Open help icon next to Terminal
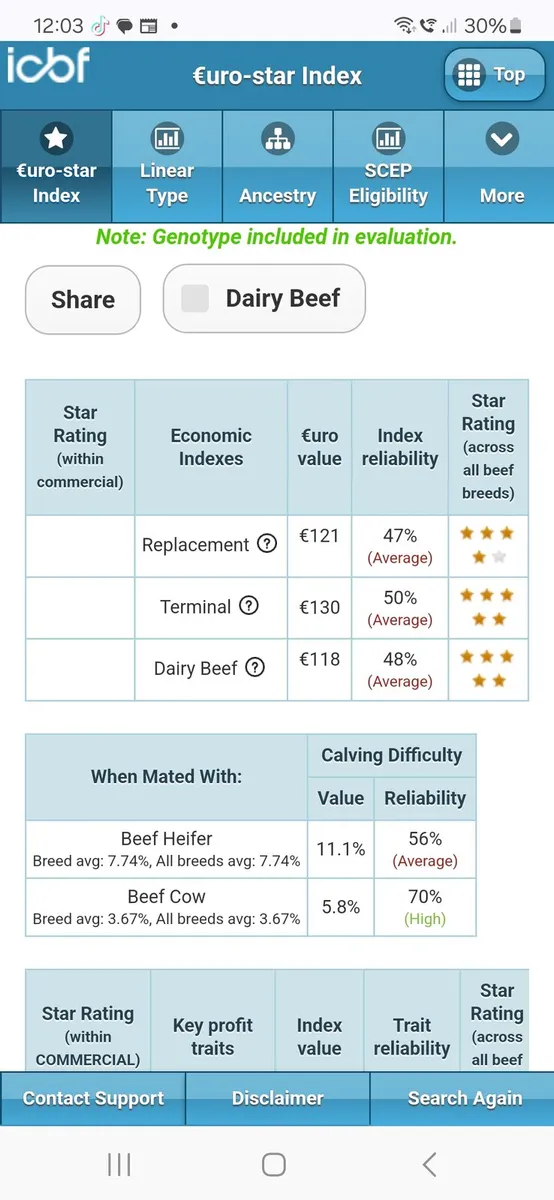Image resolution: width=554 pixels, height=1200 pixels. click(249, 606)
